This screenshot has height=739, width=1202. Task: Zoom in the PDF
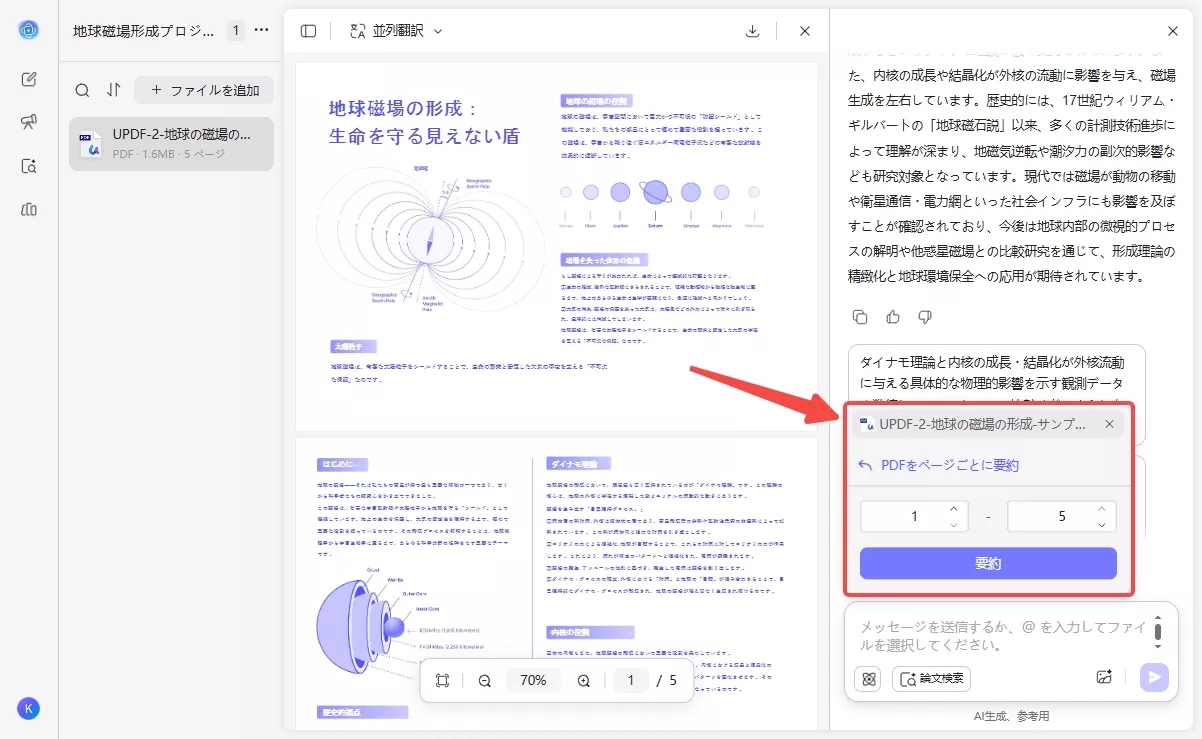tap(584, 681)
